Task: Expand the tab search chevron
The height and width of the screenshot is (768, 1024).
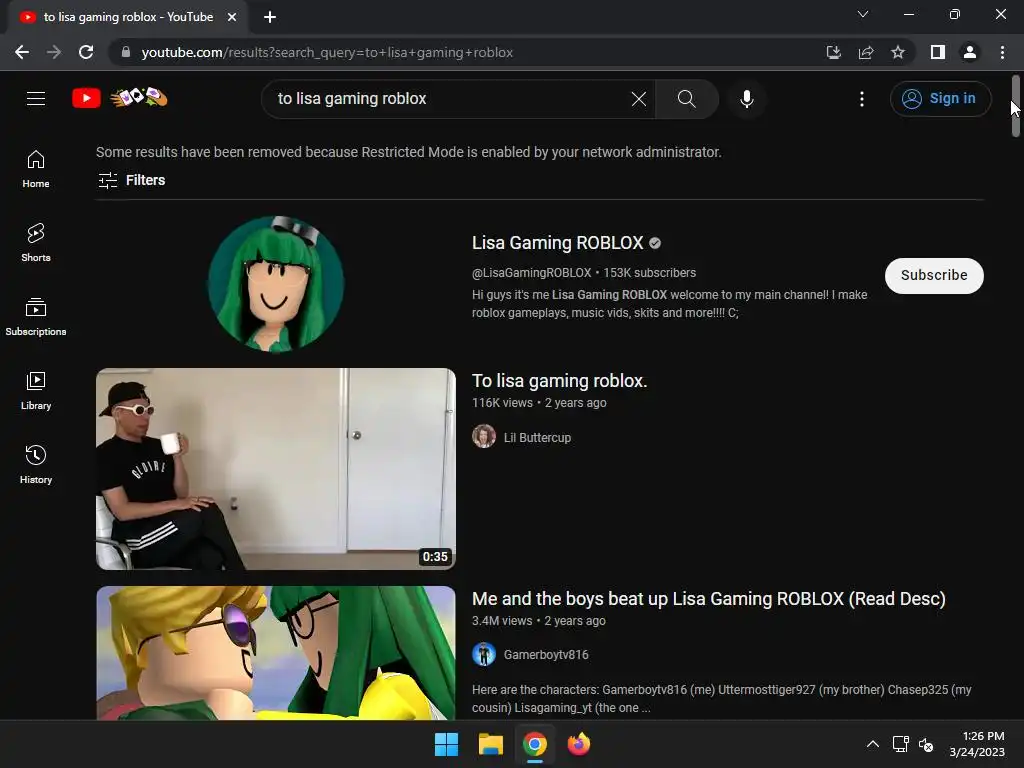Action: click(863, 14)
